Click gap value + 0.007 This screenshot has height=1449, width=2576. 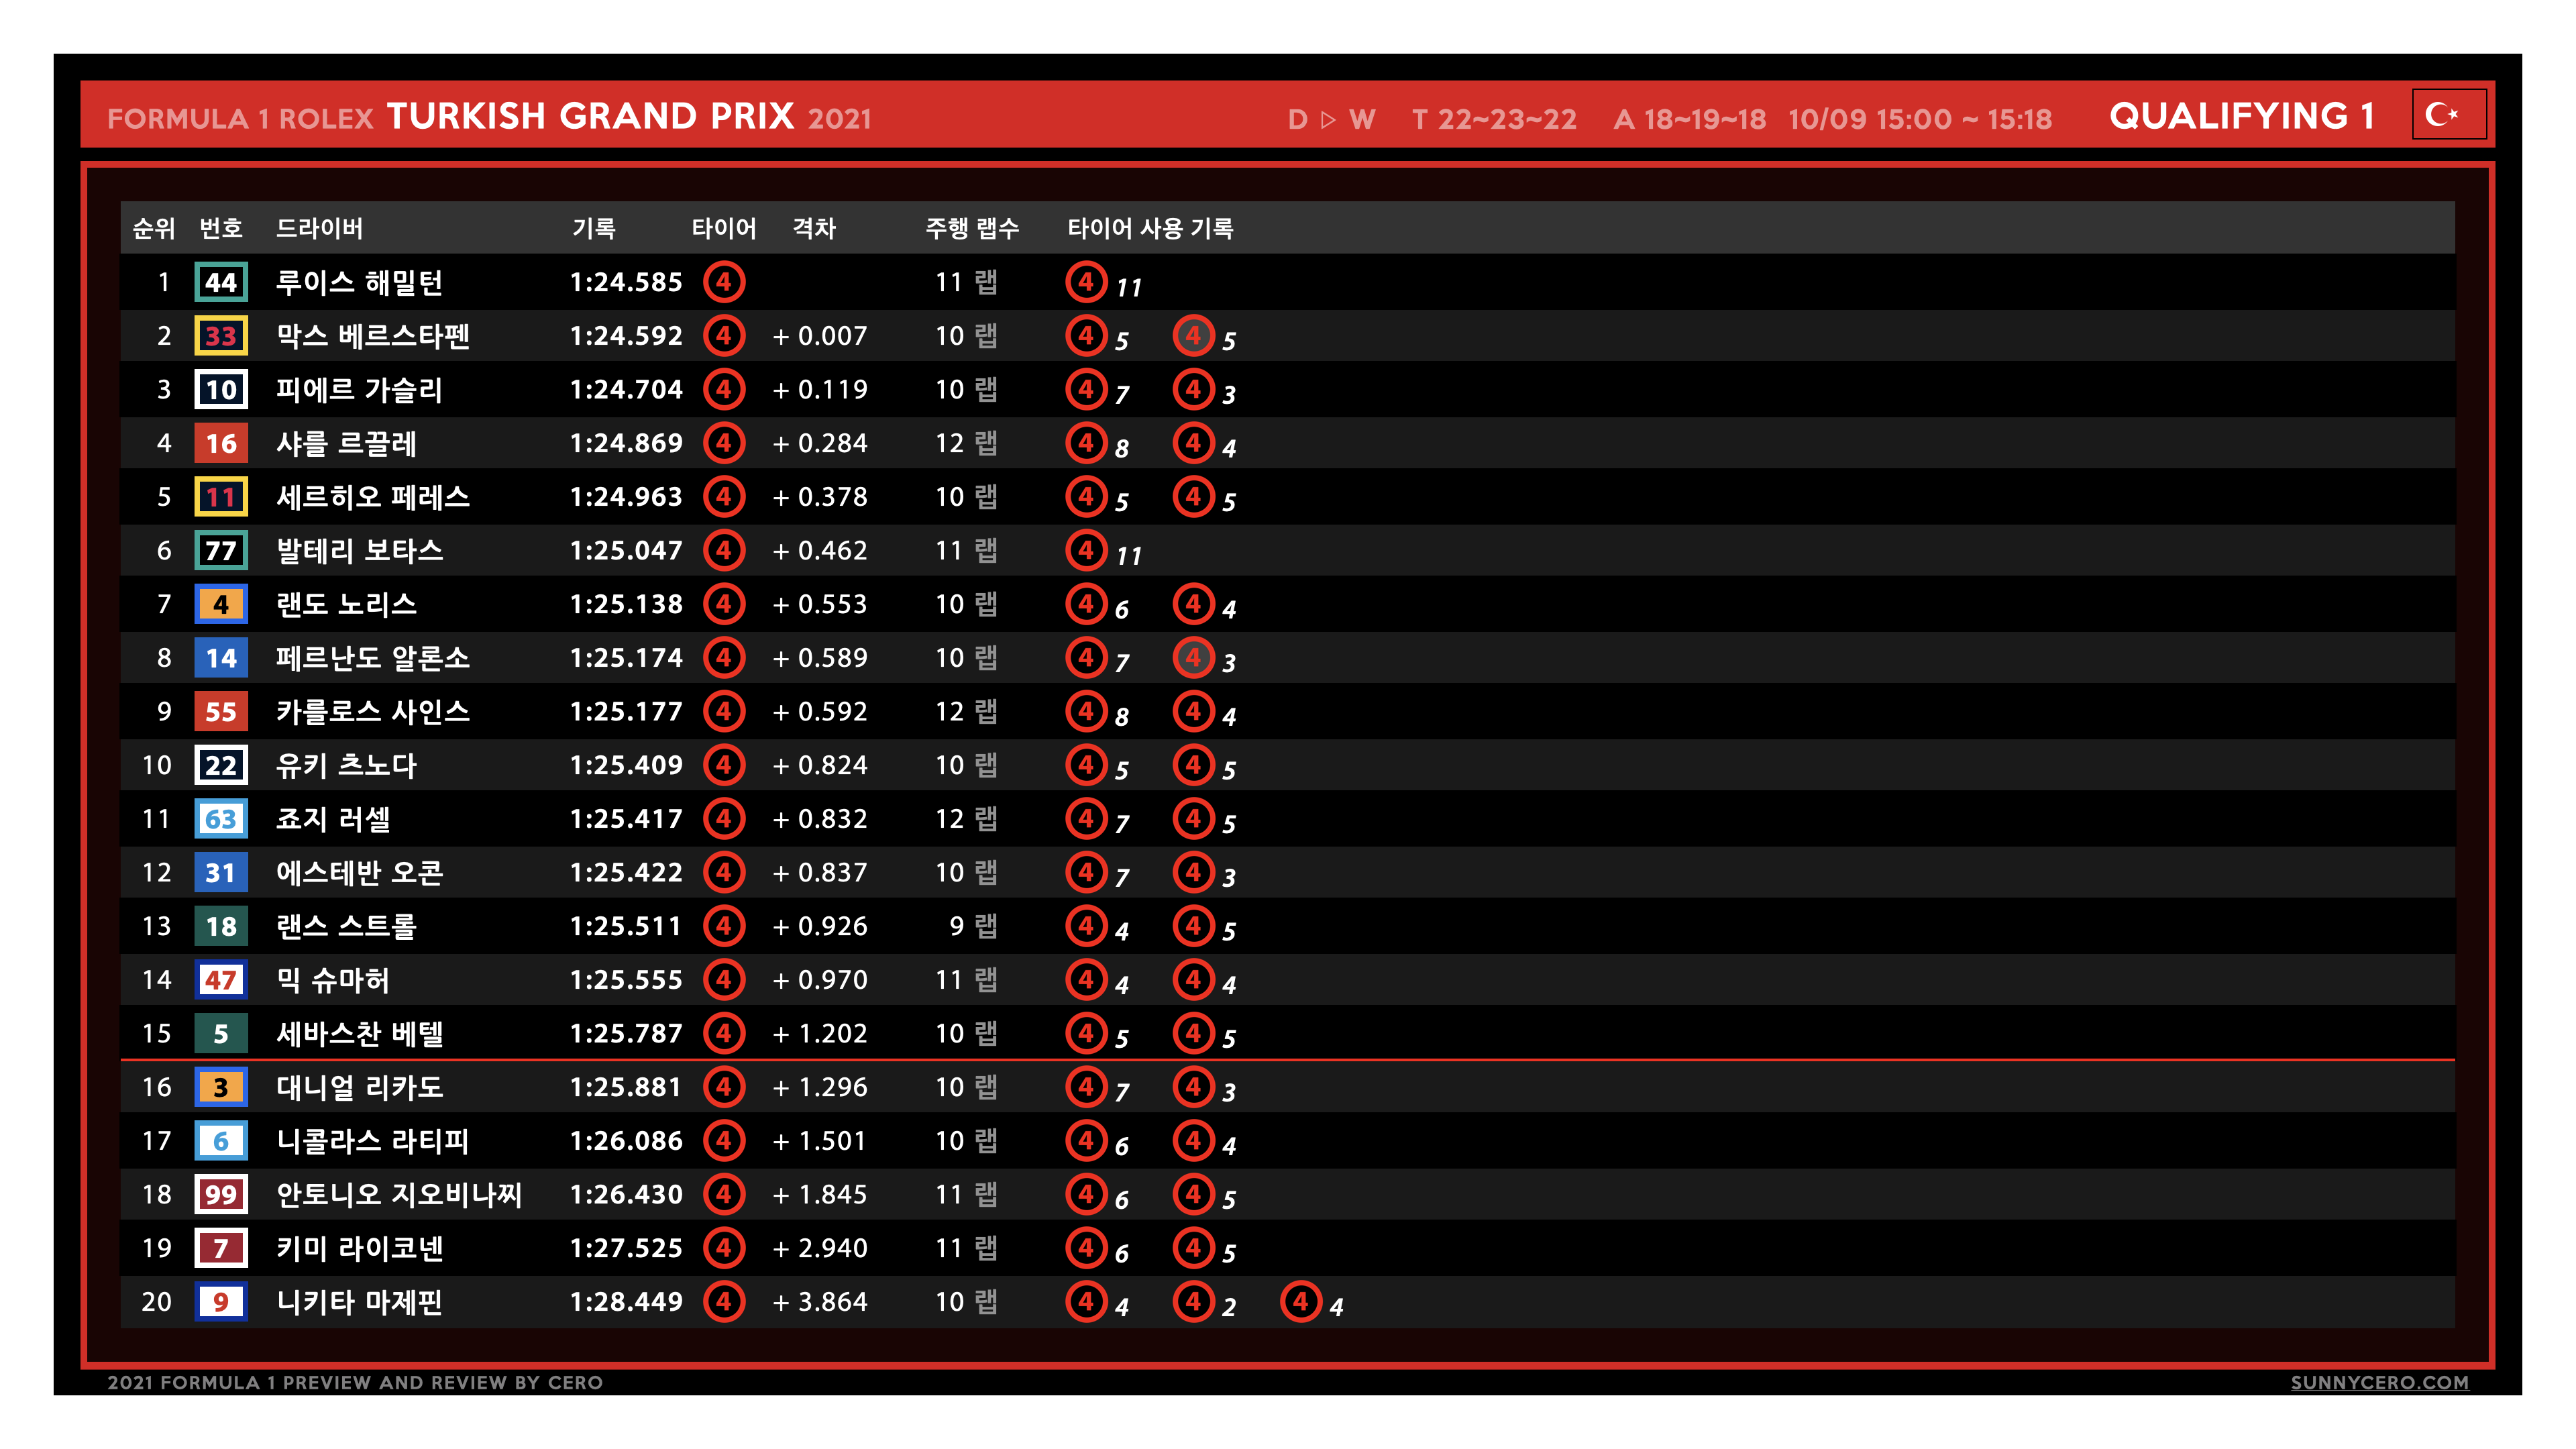tap(820, 336)
